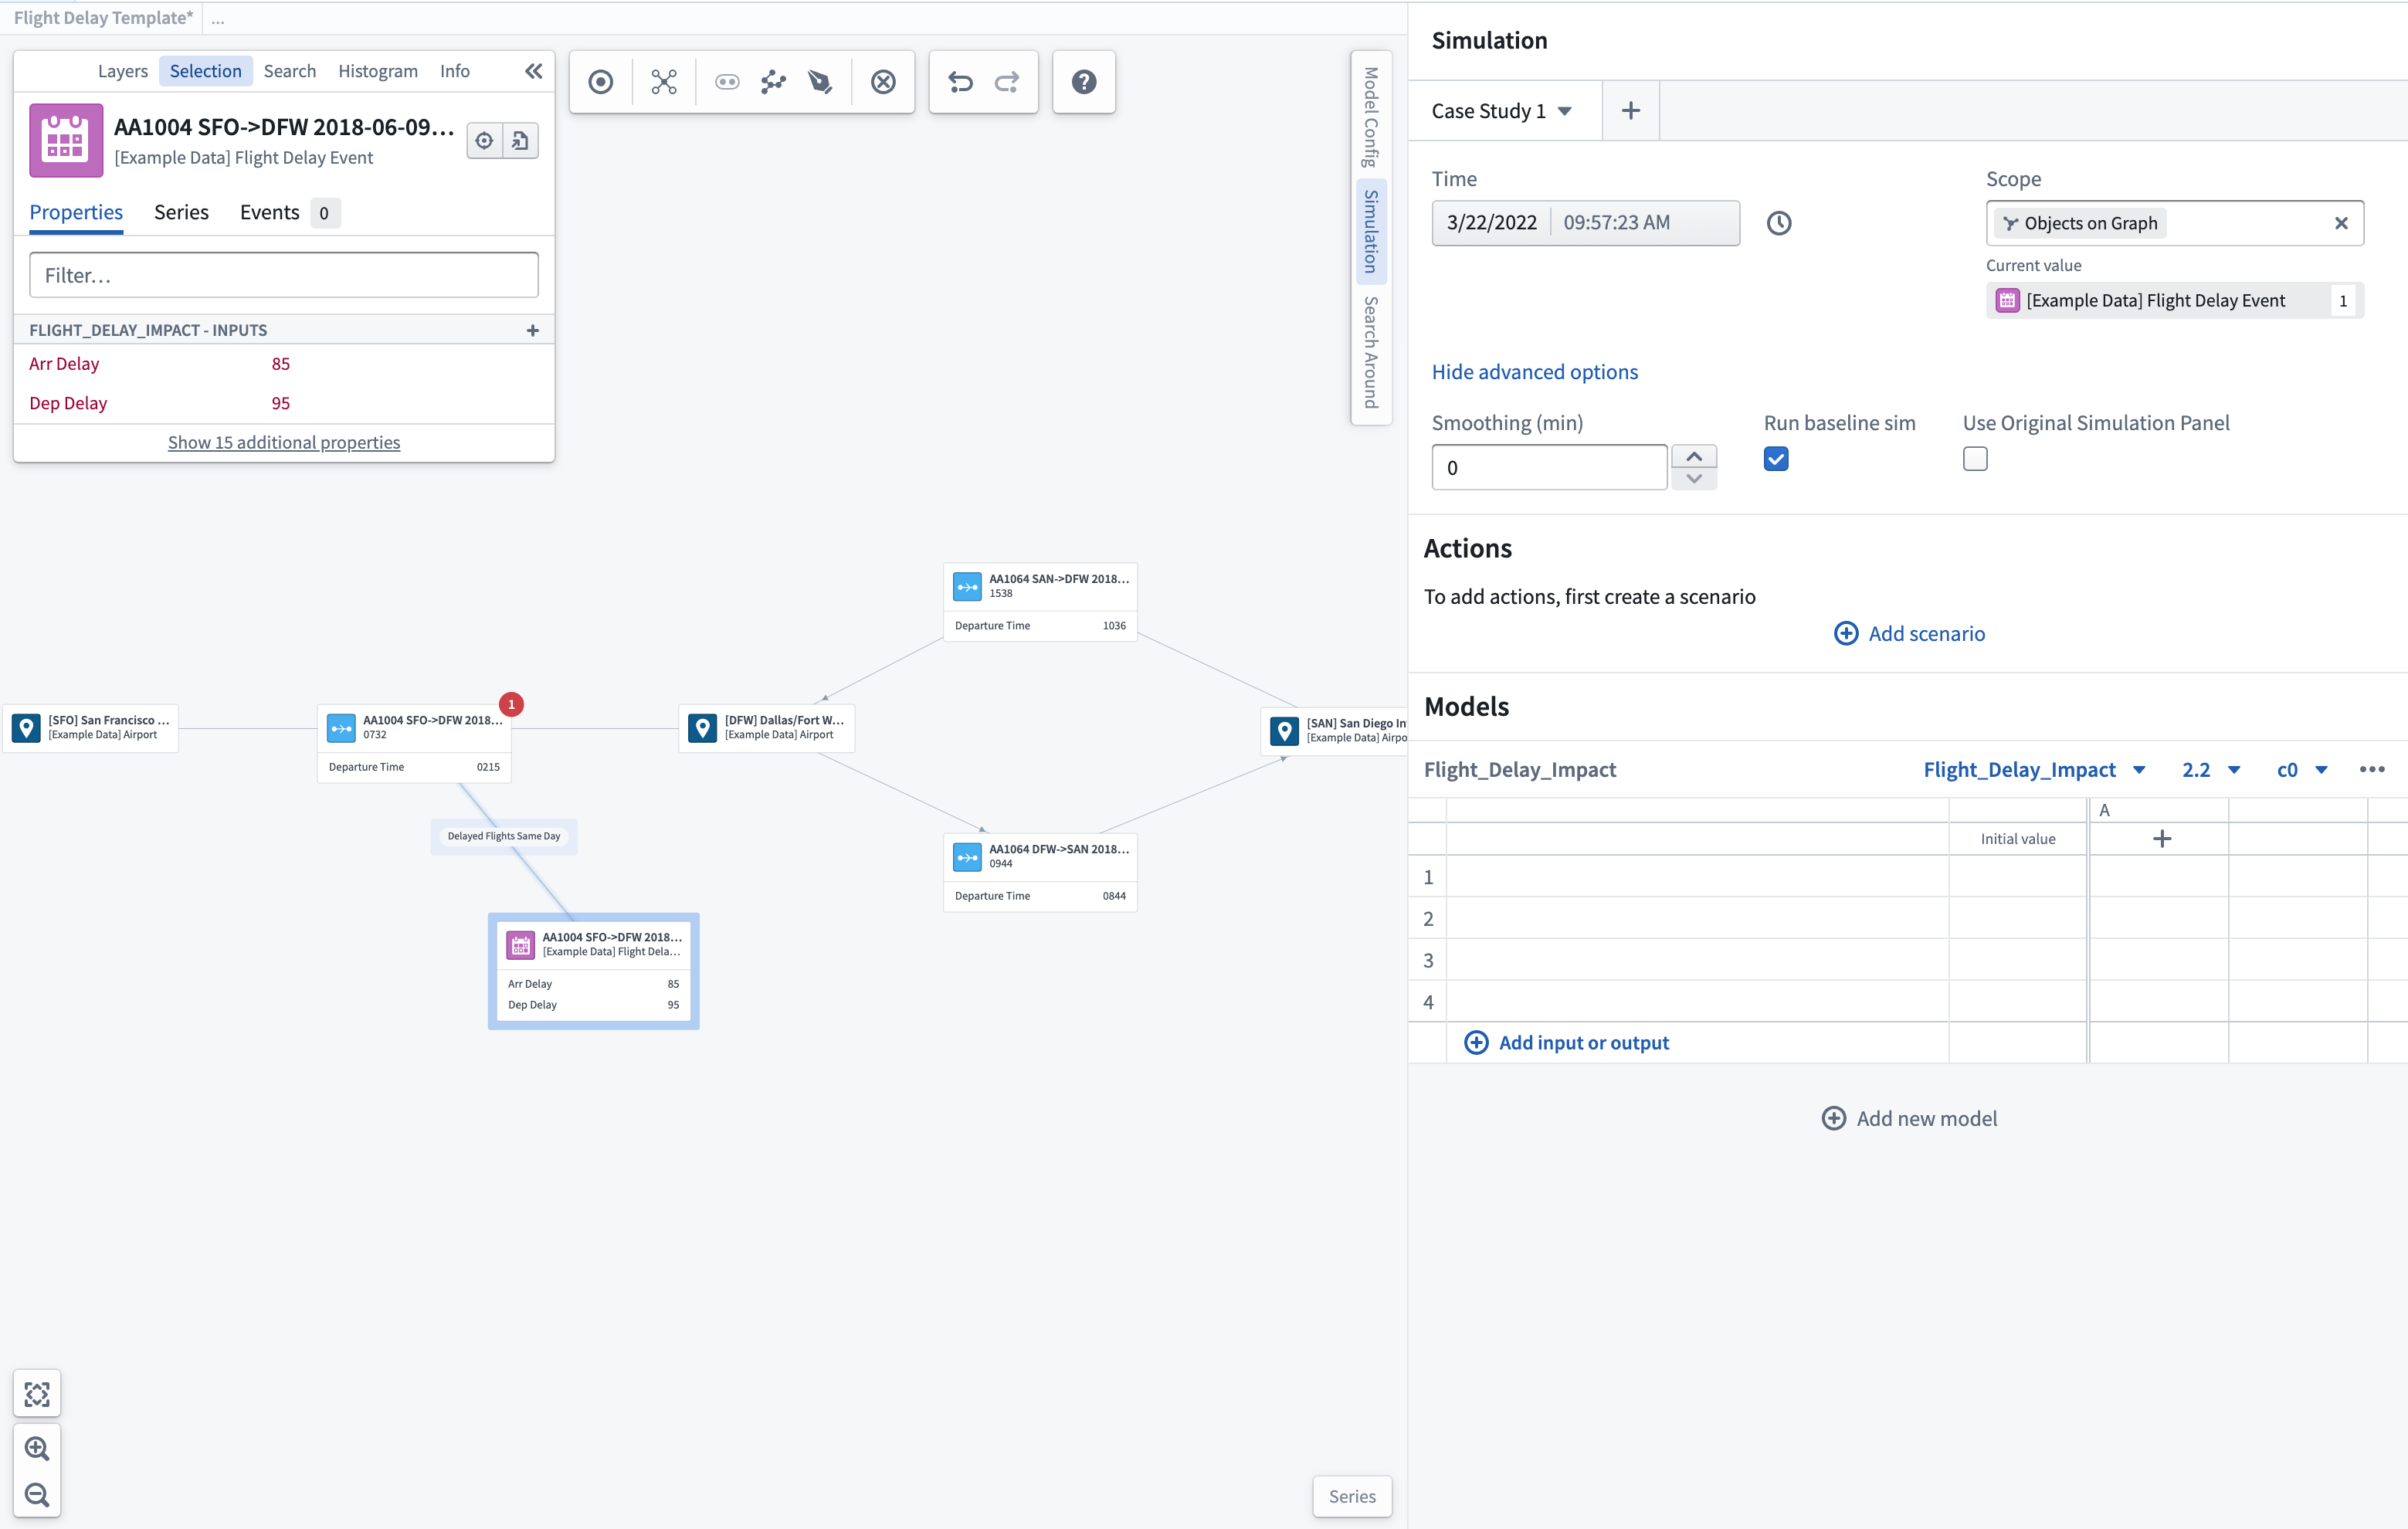
Task: Center graph on selected object icon
Action: tap(484, 141)
